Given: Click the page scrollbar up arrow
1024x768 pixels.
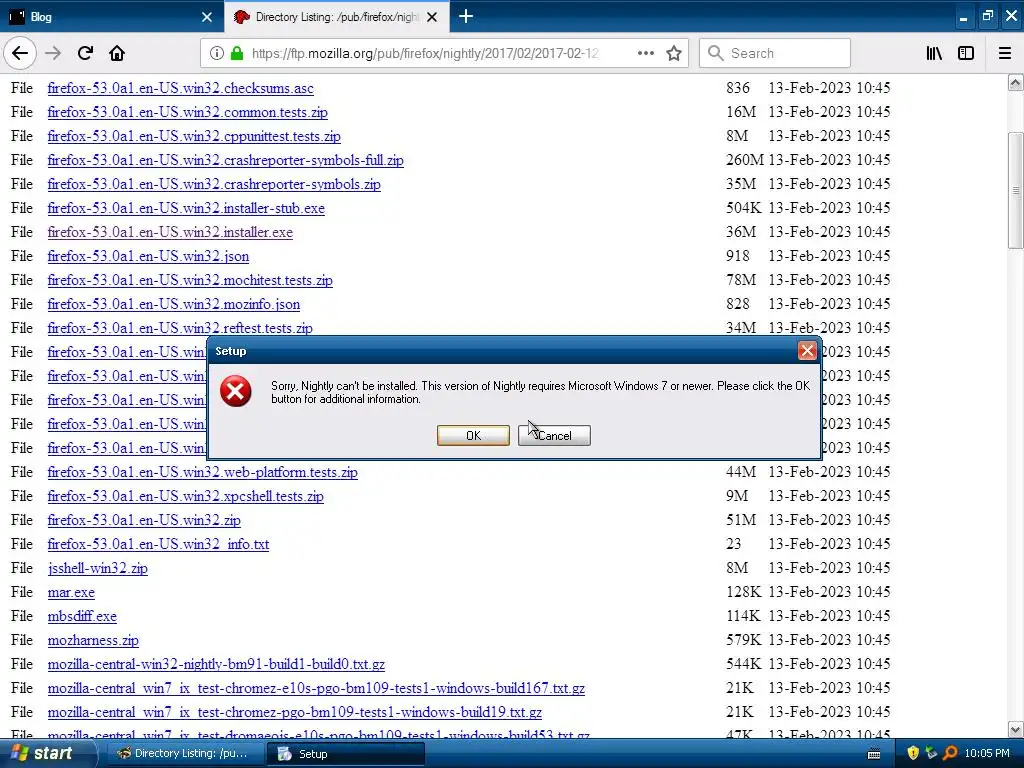Looking at the screenshot, I should 1015,82.
